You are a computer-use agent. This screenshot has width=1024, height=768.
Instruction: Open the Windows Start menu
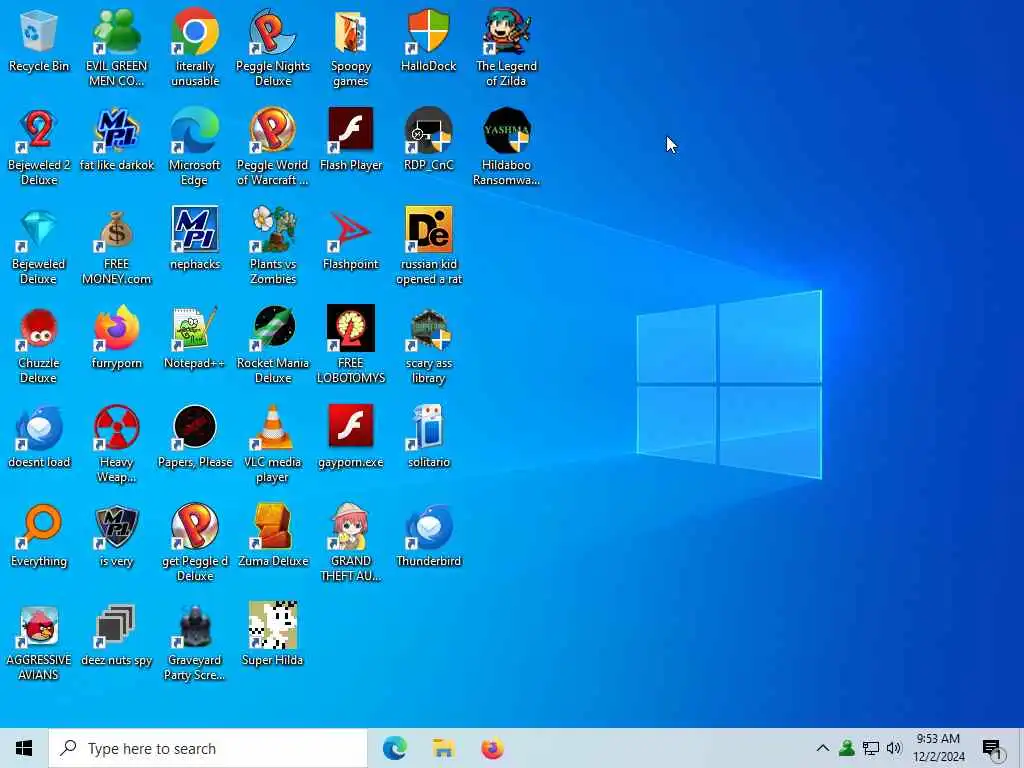click(x=24, y=748)
